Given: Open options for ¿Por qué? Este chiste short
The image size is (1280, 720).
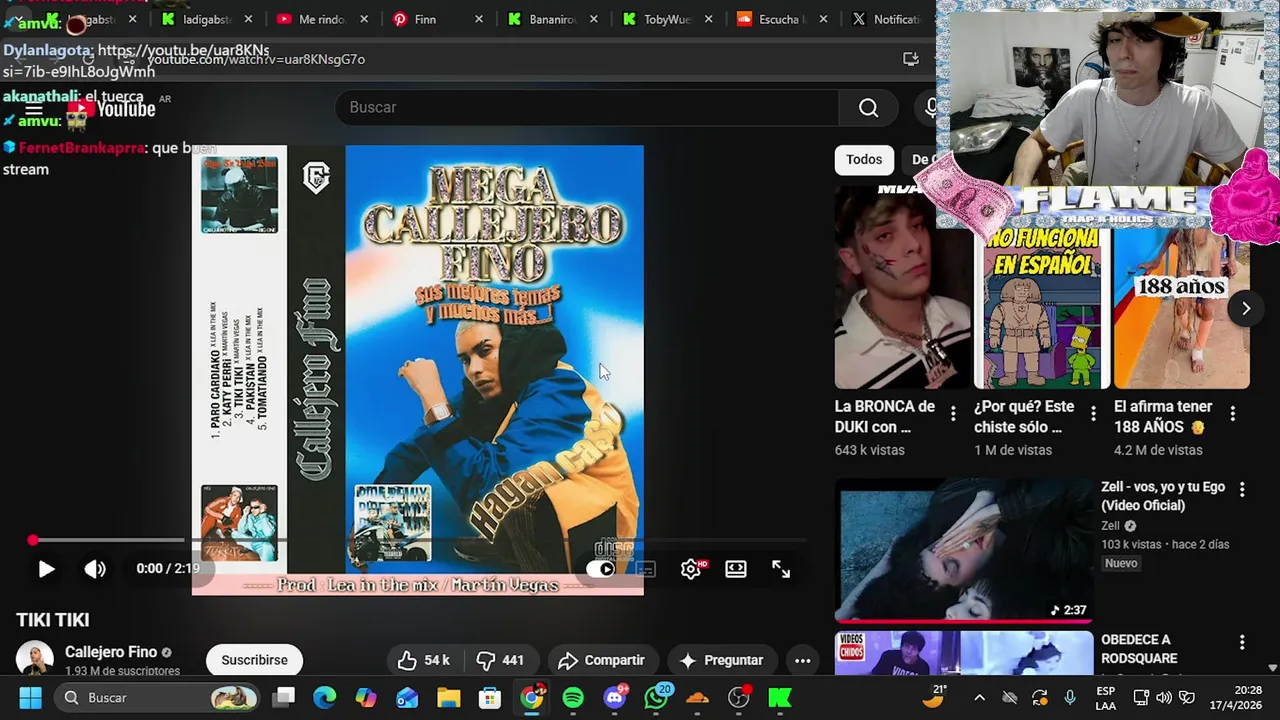Looking at the screenshot, I should coord(1093,413).
